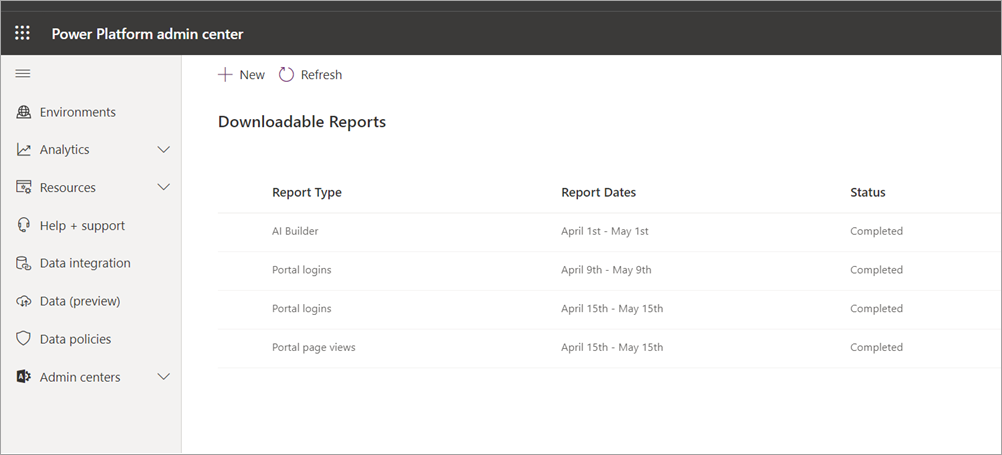Screen dimensions: 1002x455
Task: Click the Downloadable Reports heading
Action: coord(302,121)
